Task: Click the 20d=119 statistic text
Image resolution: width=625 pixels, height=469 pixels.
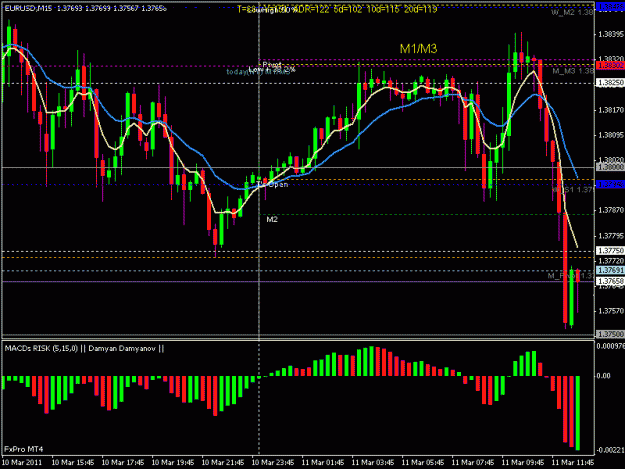Action: [421, 9]
